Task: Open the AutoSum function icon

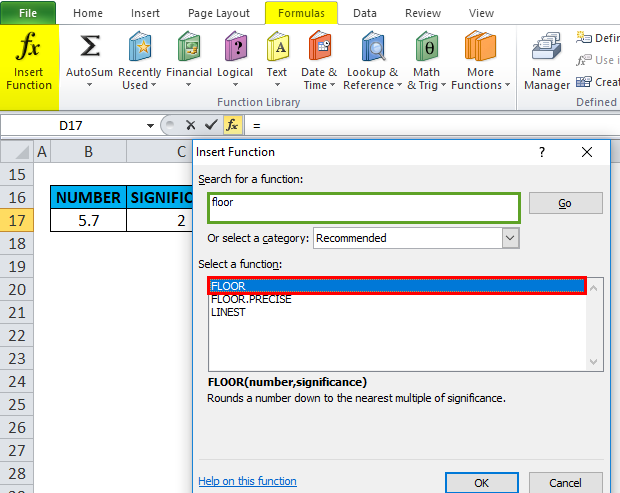Action: click(90, 45)
